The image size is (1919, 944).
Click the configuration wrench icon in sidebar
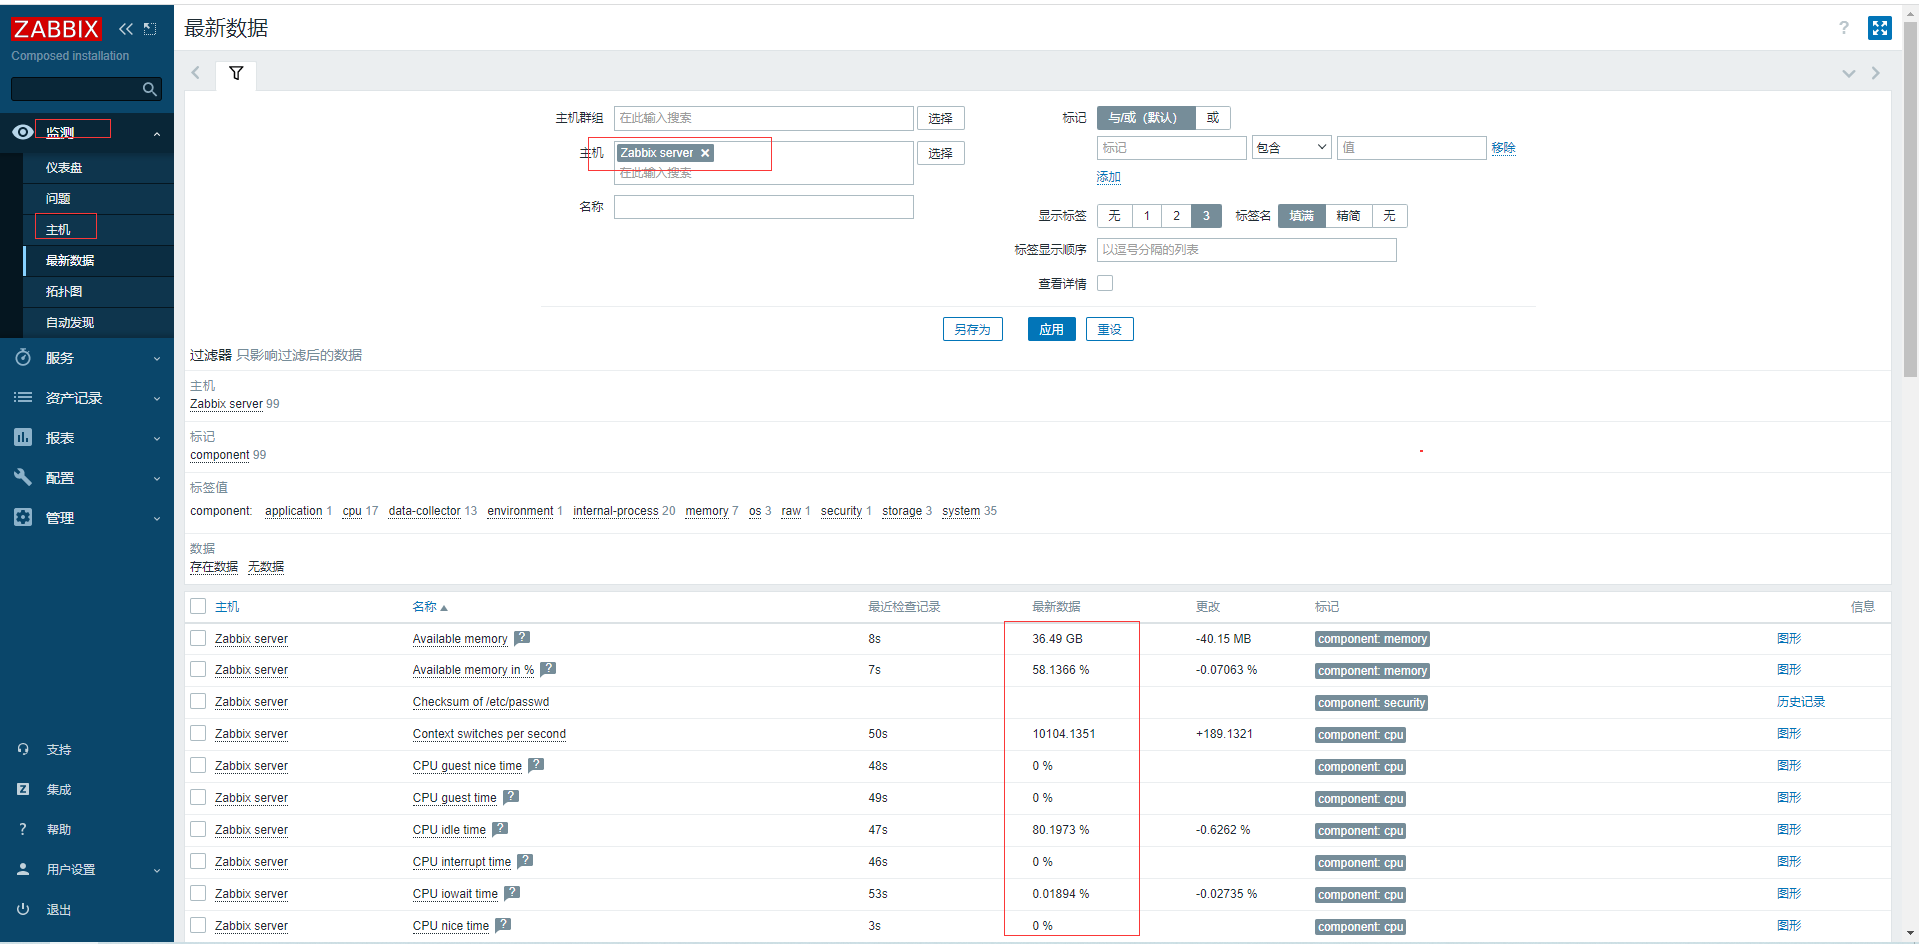[23, 477]
